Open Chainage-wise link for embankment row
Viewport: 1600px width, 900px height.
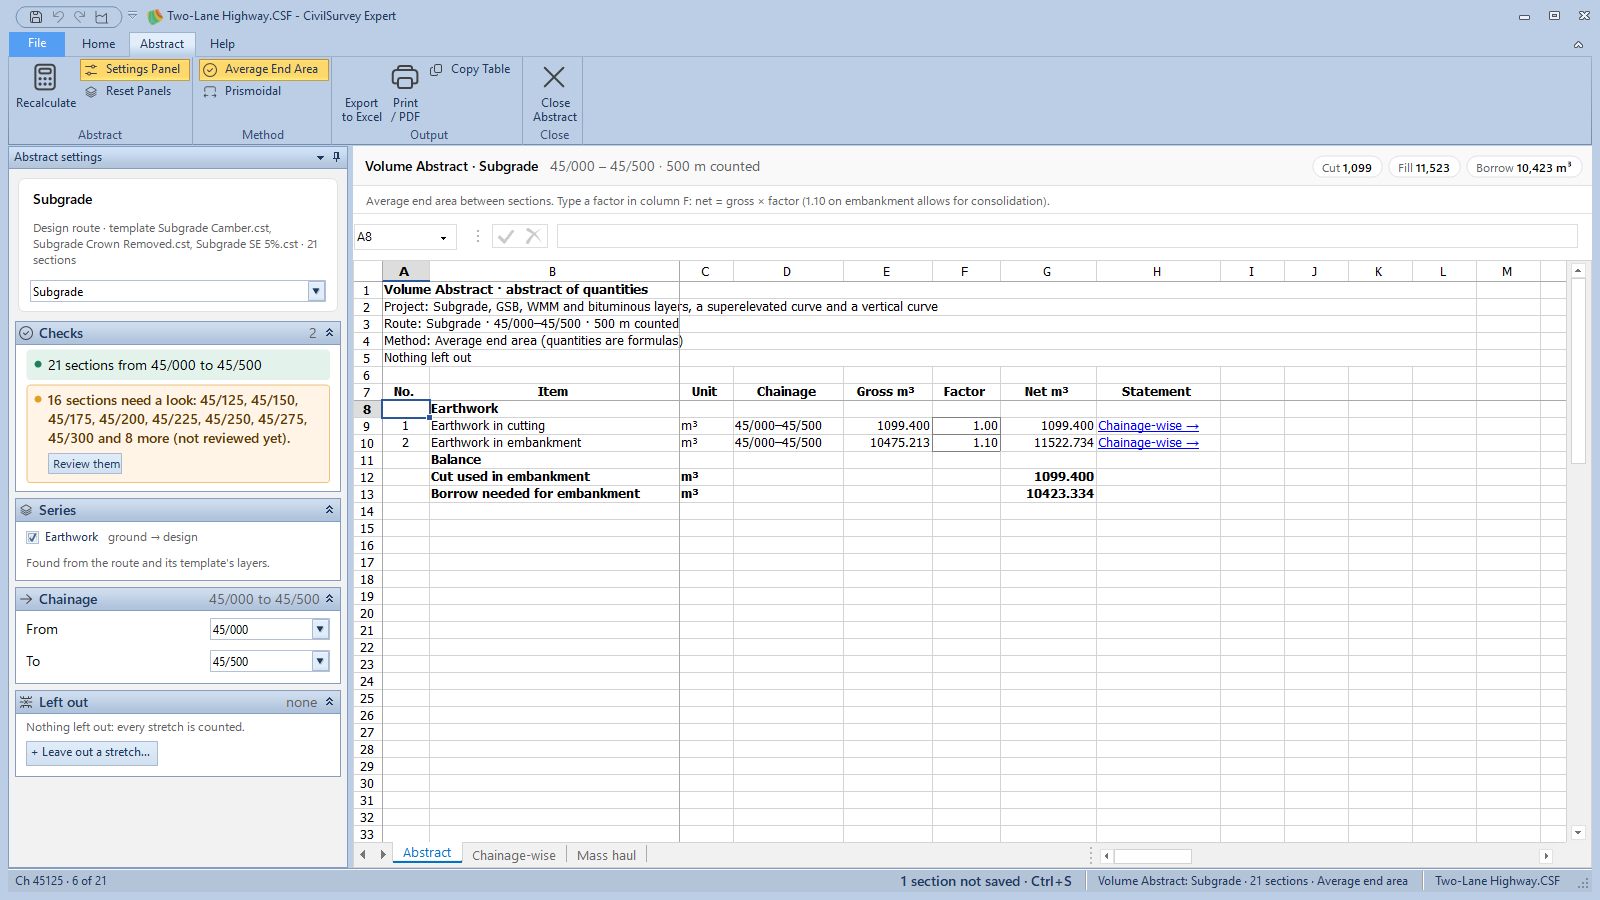coord(1148,443)
